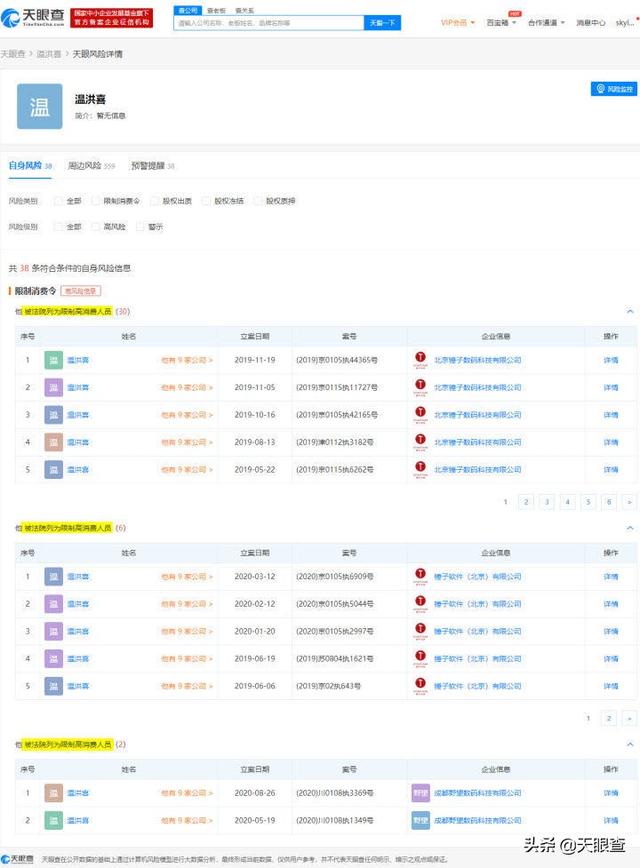Image resolution: width=640 pixels, height=868 pixels.
Task: Click Smartisan logo in the 2020-02-12 row
Action: click(420, 603)
